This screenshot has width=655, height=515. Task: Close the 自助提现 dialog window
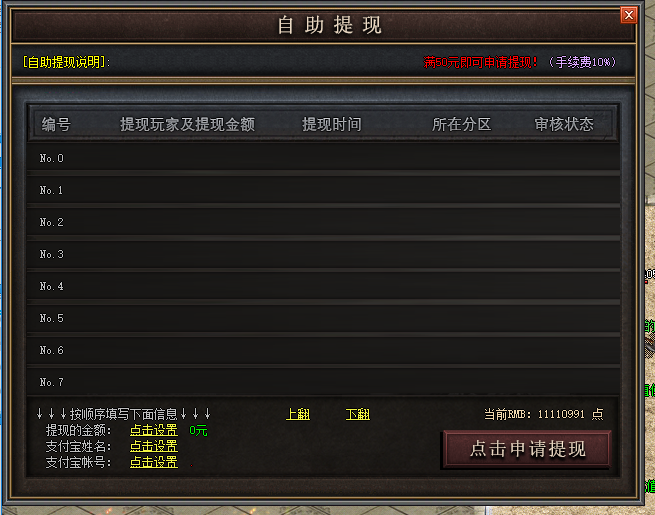pos(628,15)
